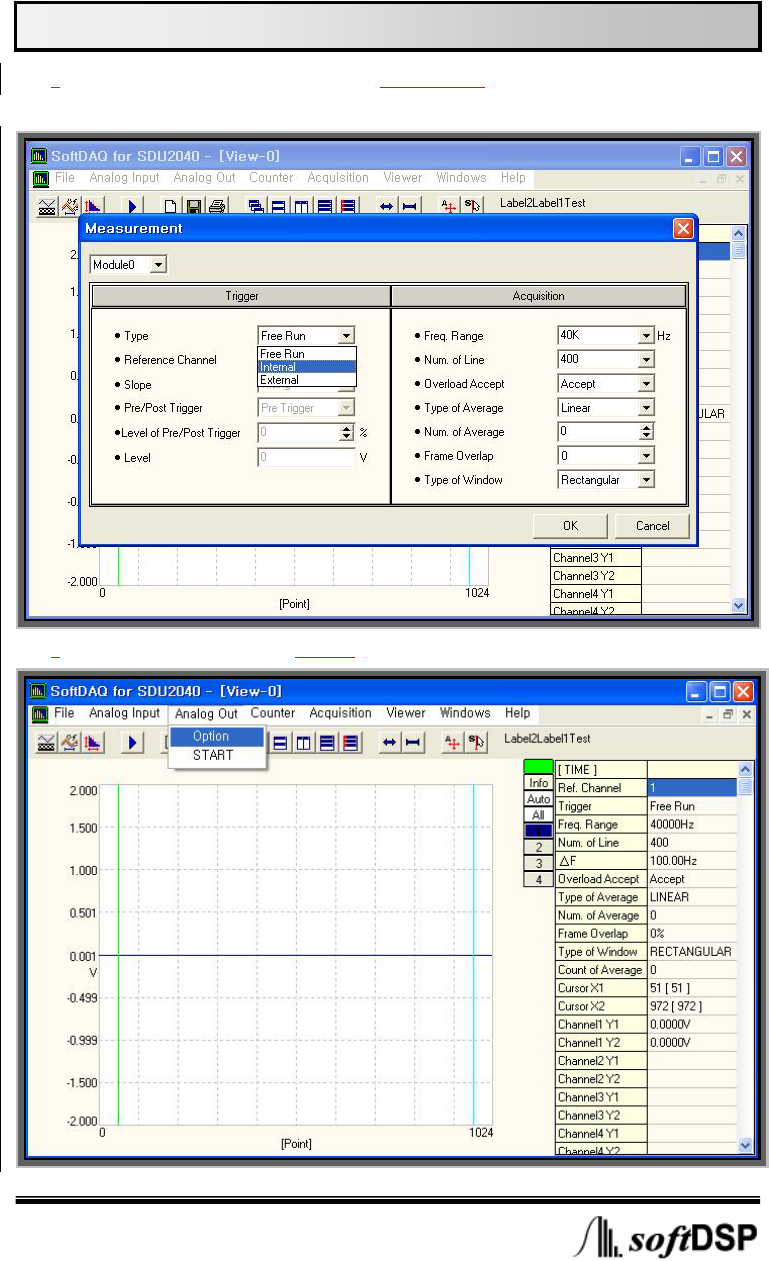
Task: Choose Internal from the Type dropdown list
Action: (x=306, y=367)
